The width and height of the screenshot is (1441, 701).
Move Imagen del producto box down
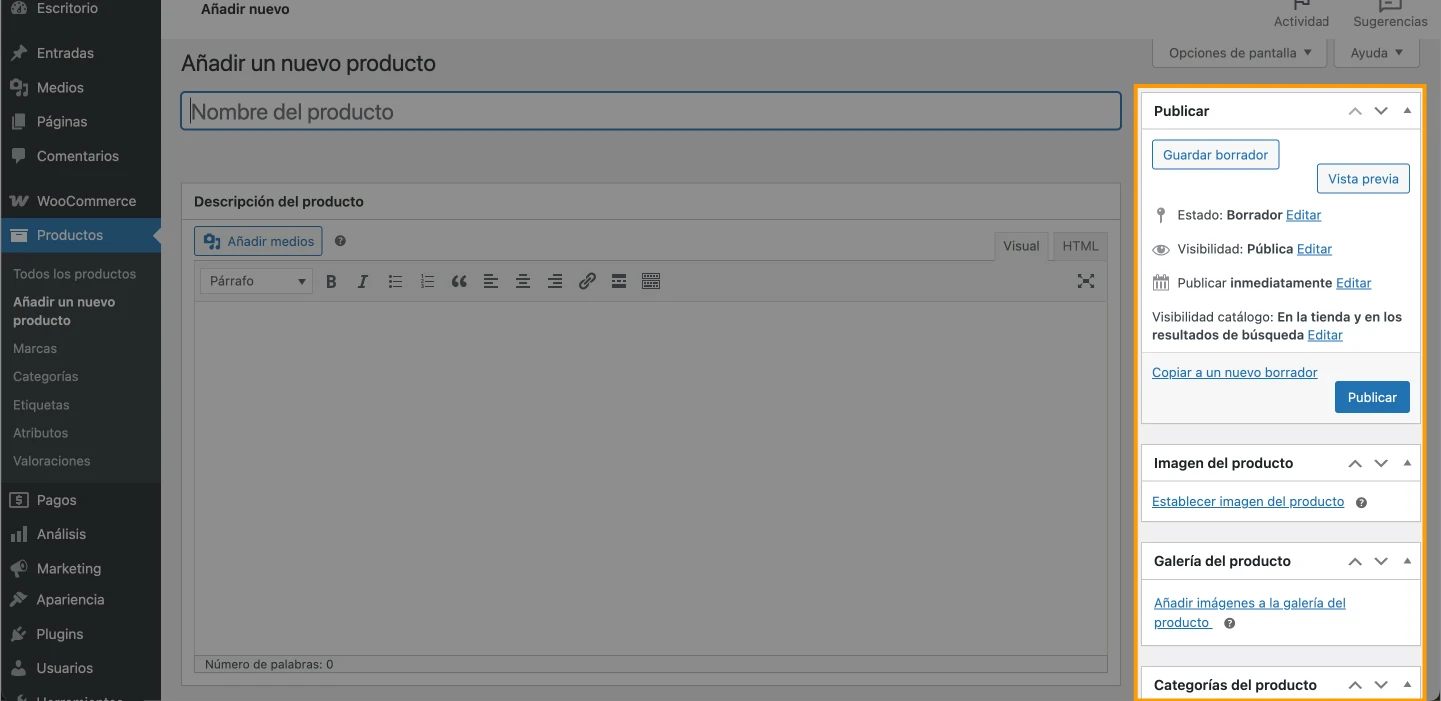pyautogui.click(x=1381, y=463)
